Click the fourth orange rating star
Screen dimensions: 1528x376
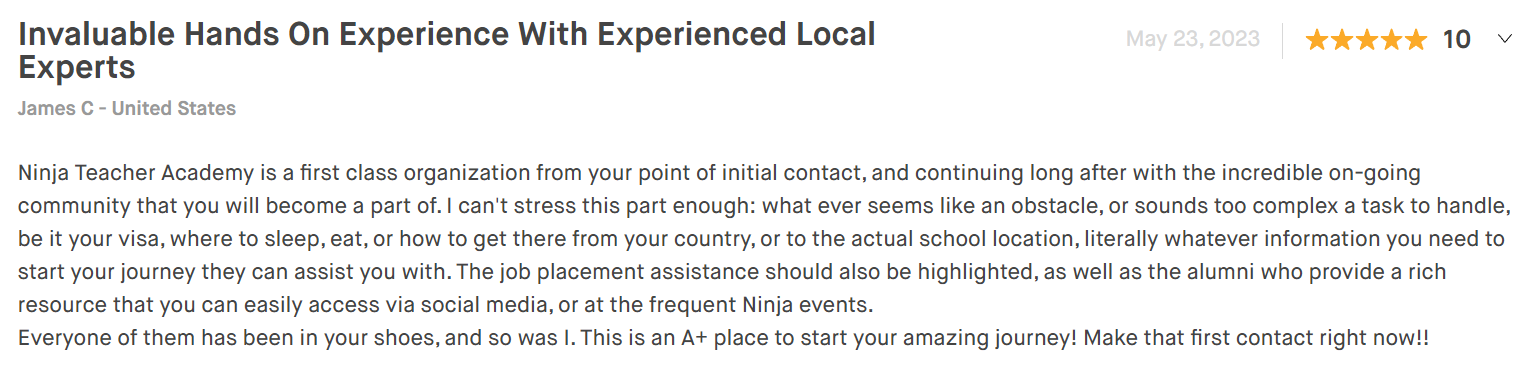[x=1391, y=40]
